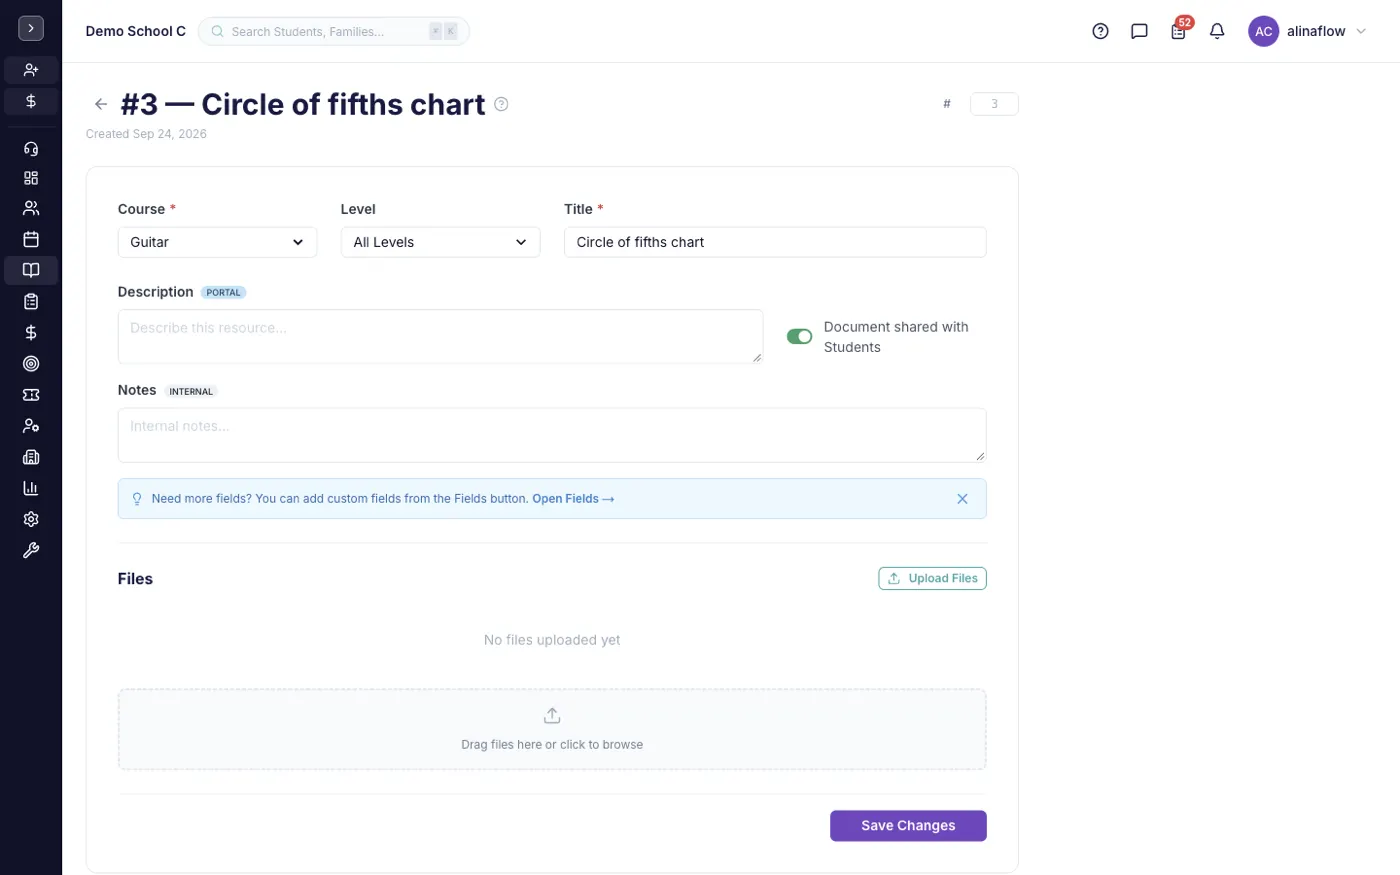Open the clipboard sidebar icon
Screen dimensions: 1400x875
point(31,301)
